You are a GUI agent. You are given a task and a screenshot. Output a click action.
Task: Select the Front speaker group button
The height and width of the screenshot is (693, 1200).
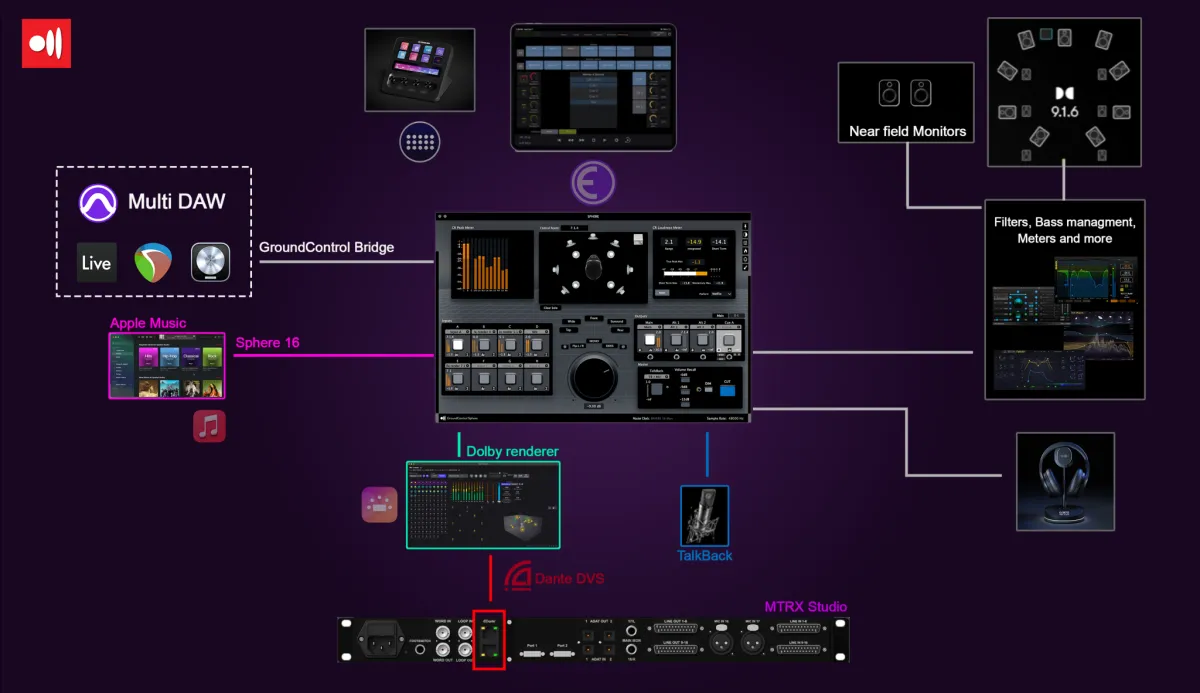point(593,318)
